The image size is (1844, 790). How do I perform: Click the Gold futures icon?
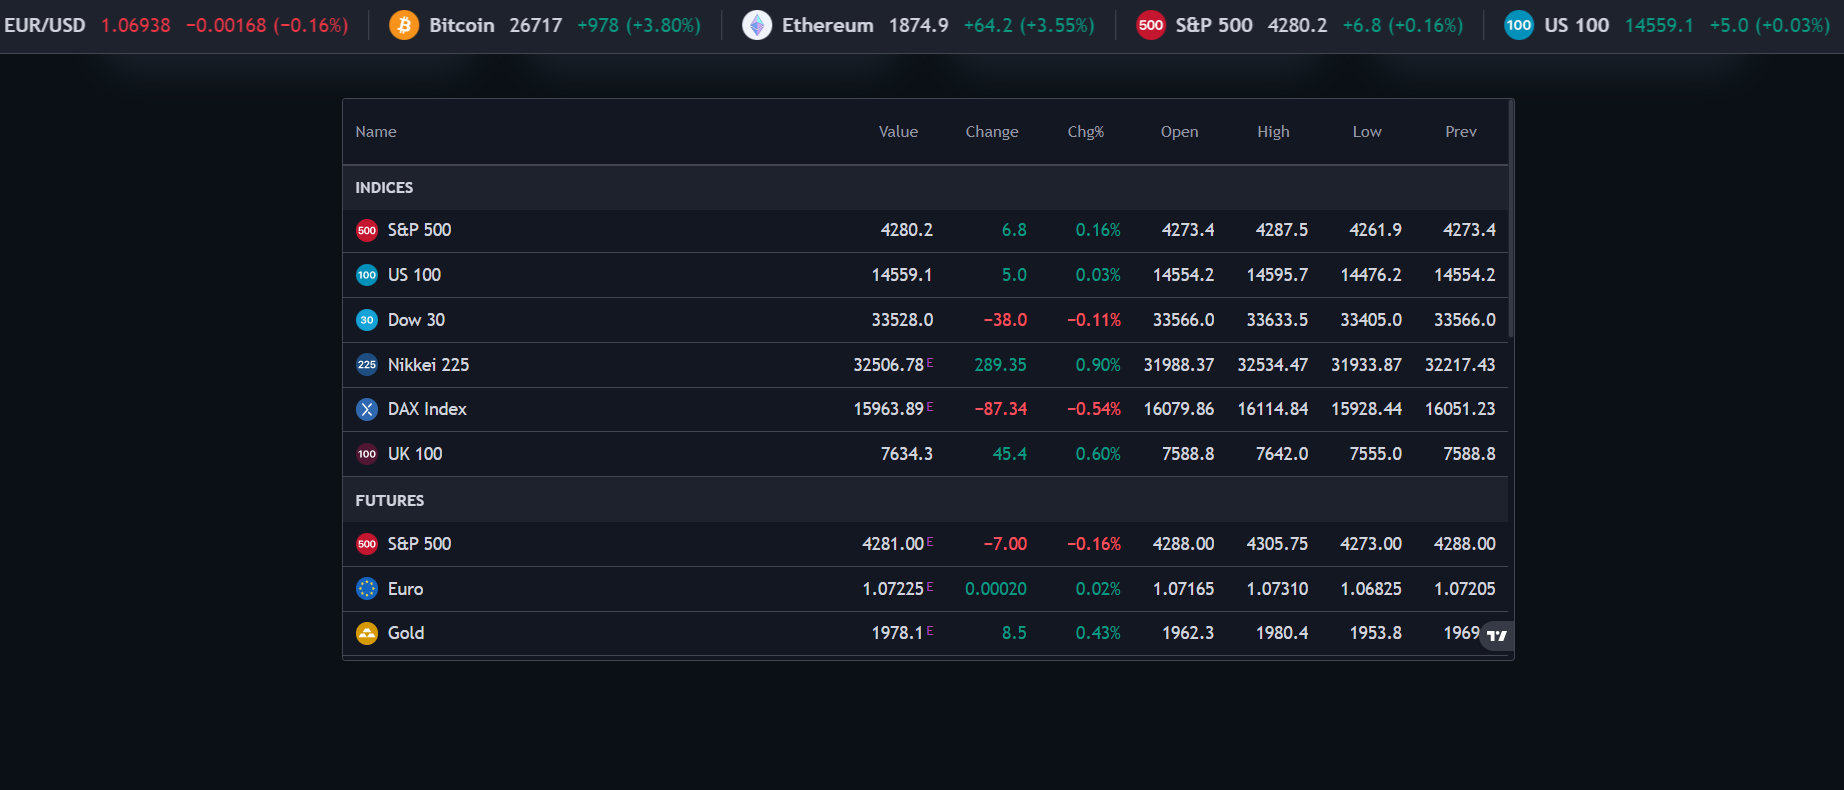click(x=367, y=633)
